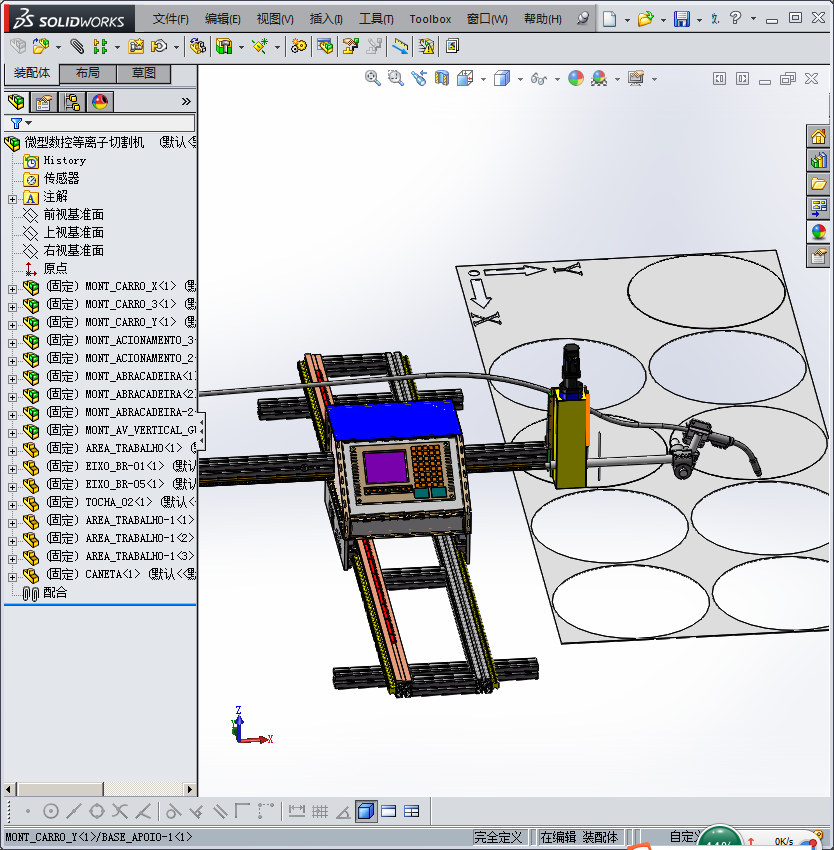Select the 前视基准面 plane

pyautogui.click(x=73, y=215)
